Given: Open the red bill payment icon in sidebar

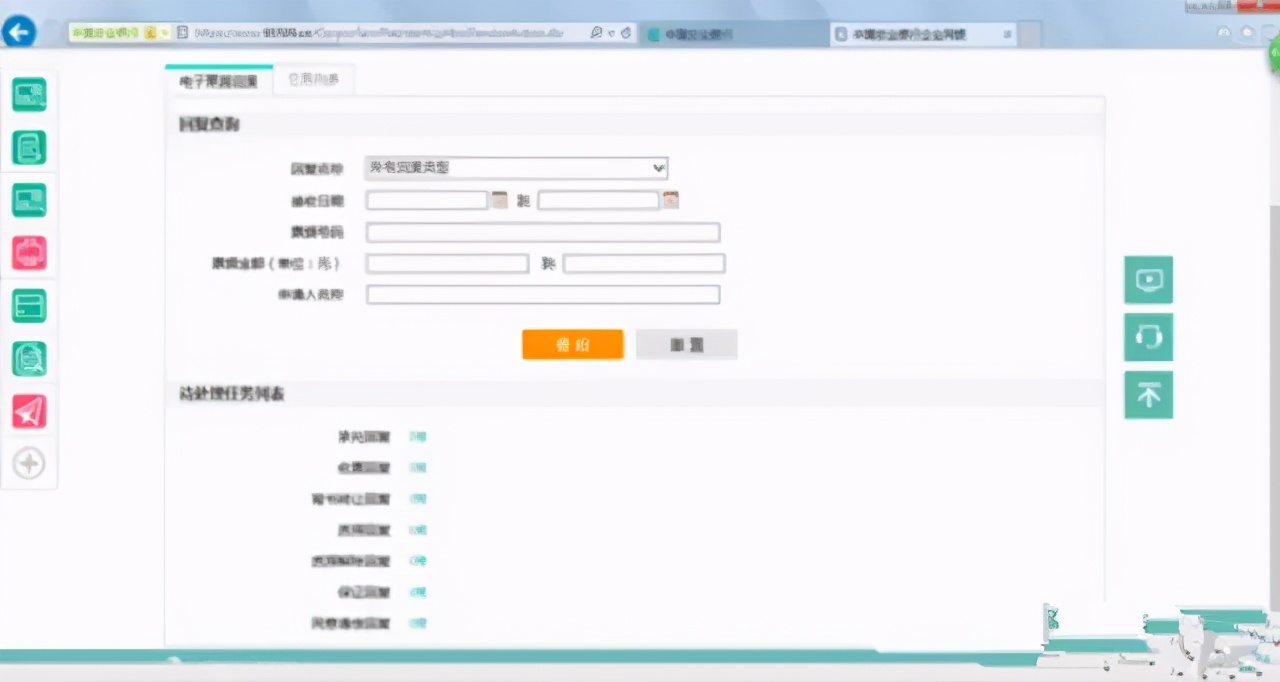Looking at the screenshot, I should tap(29, 253).
